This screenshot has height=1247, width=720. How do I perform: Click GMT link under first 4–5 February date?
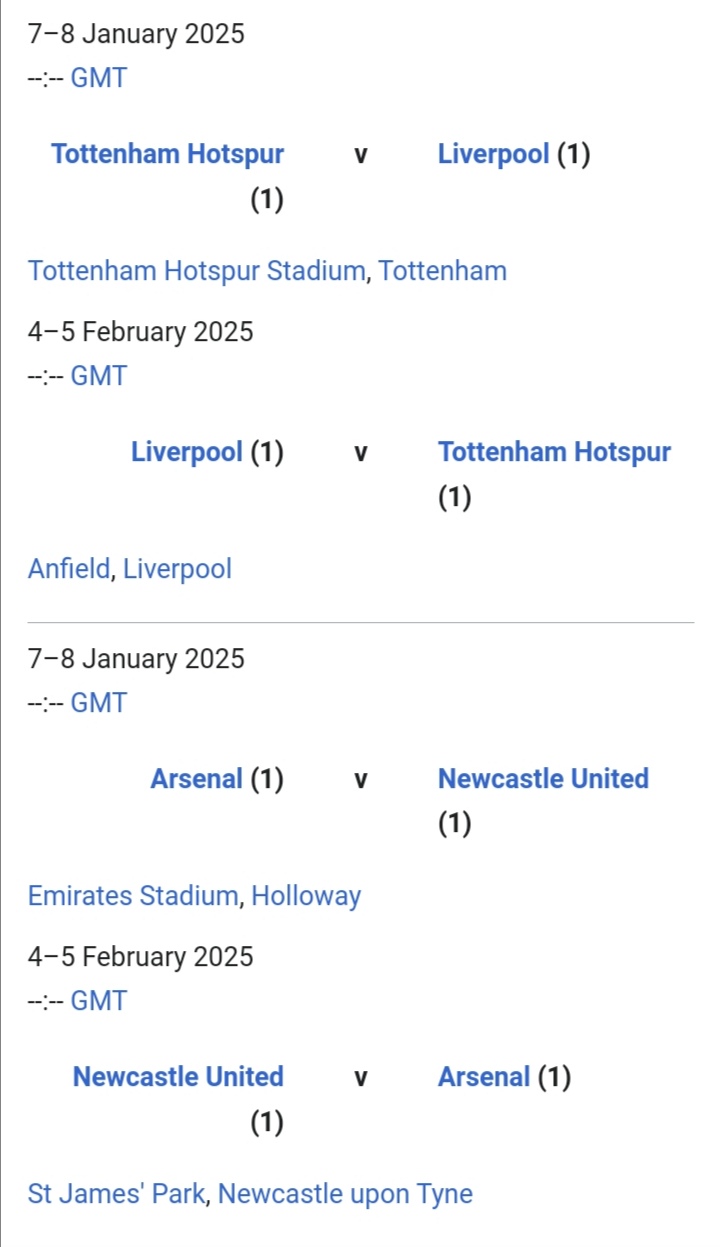click(99, 376)
